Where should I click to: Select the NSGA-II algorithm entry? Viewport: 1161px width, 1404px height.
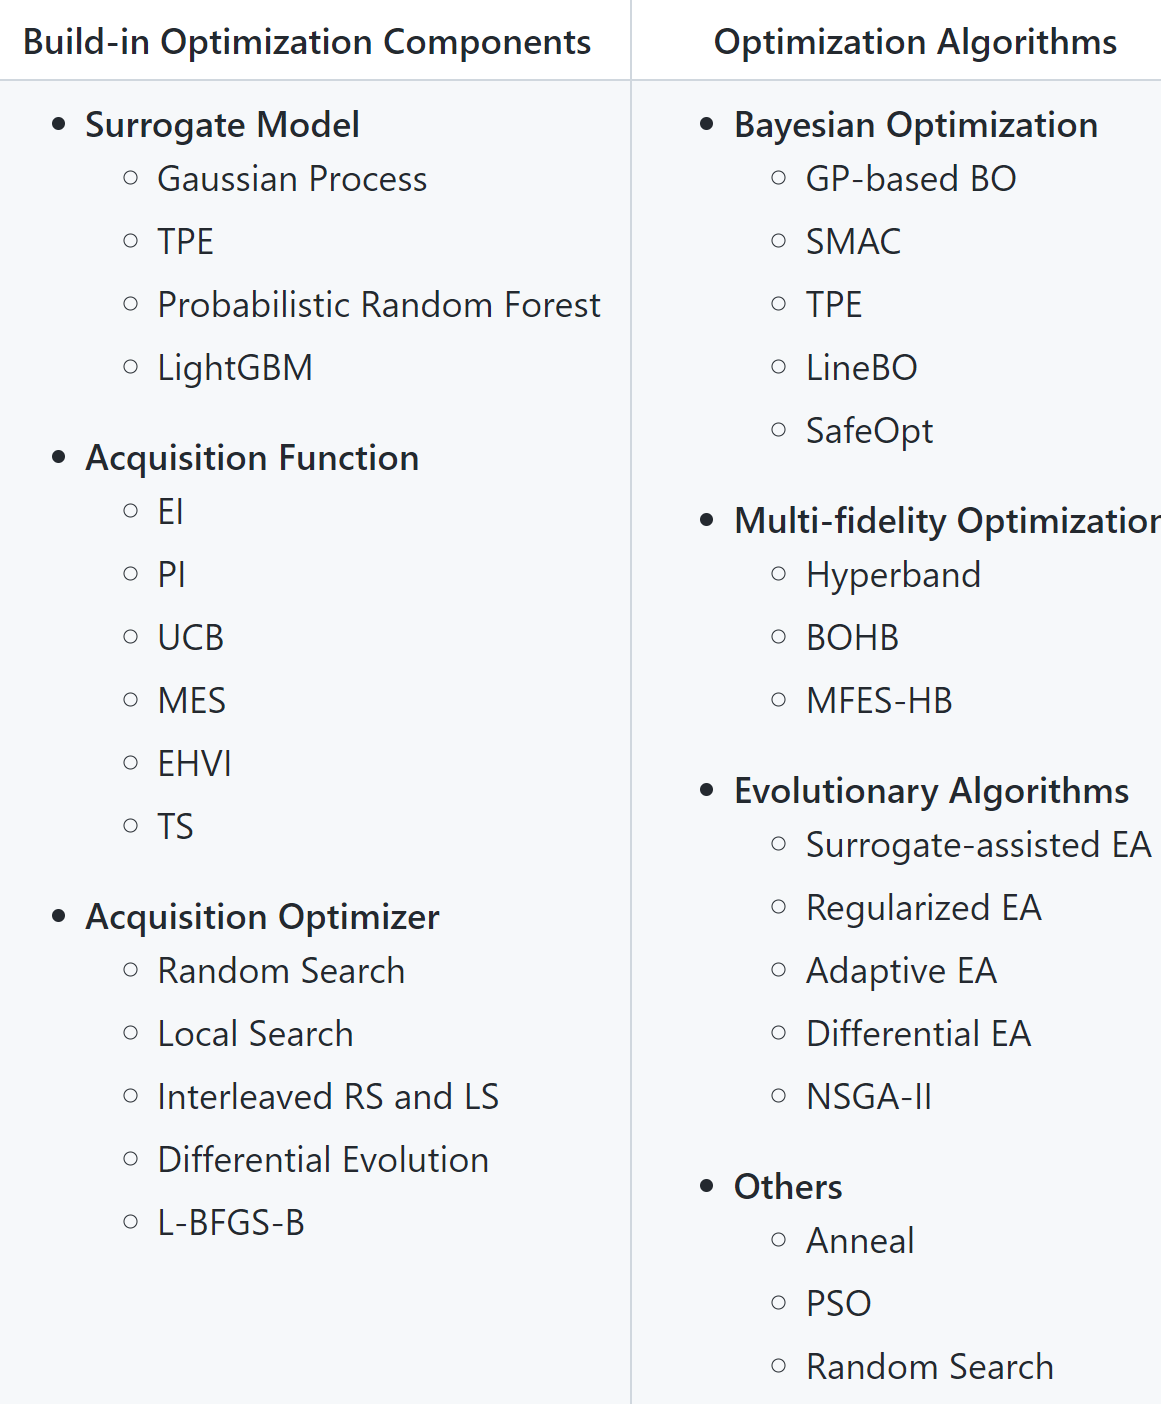869,1097
